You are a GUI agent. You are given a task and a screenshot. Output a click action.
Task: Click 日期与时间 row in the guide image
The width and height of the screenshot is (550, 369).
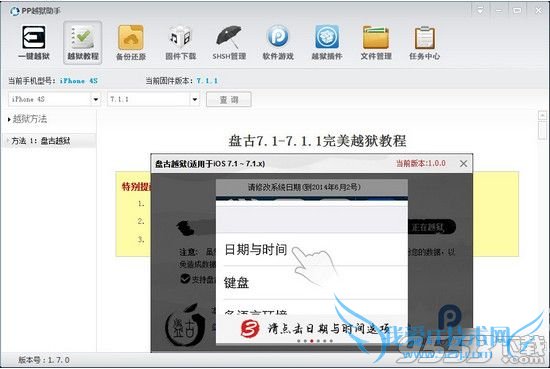click(311, 249)
